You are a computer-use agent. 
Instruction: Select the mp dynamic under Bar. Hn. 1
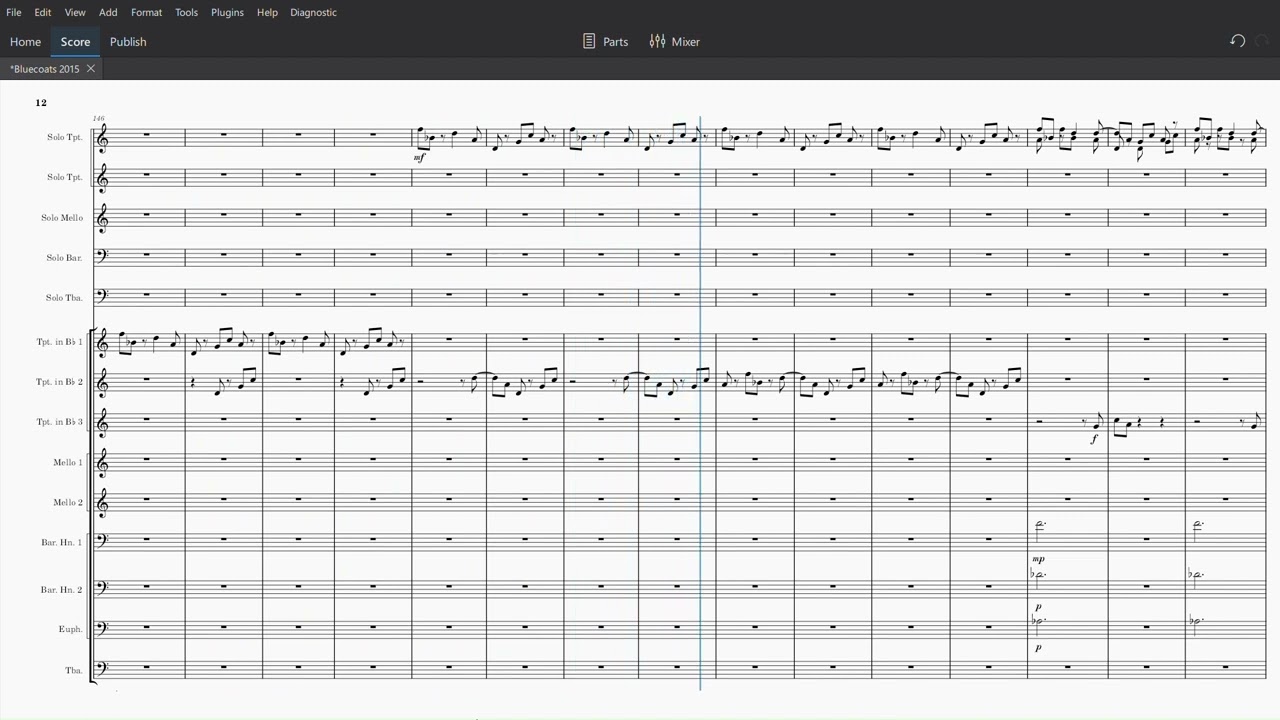pyautogui.click(x=1038, y=559)
